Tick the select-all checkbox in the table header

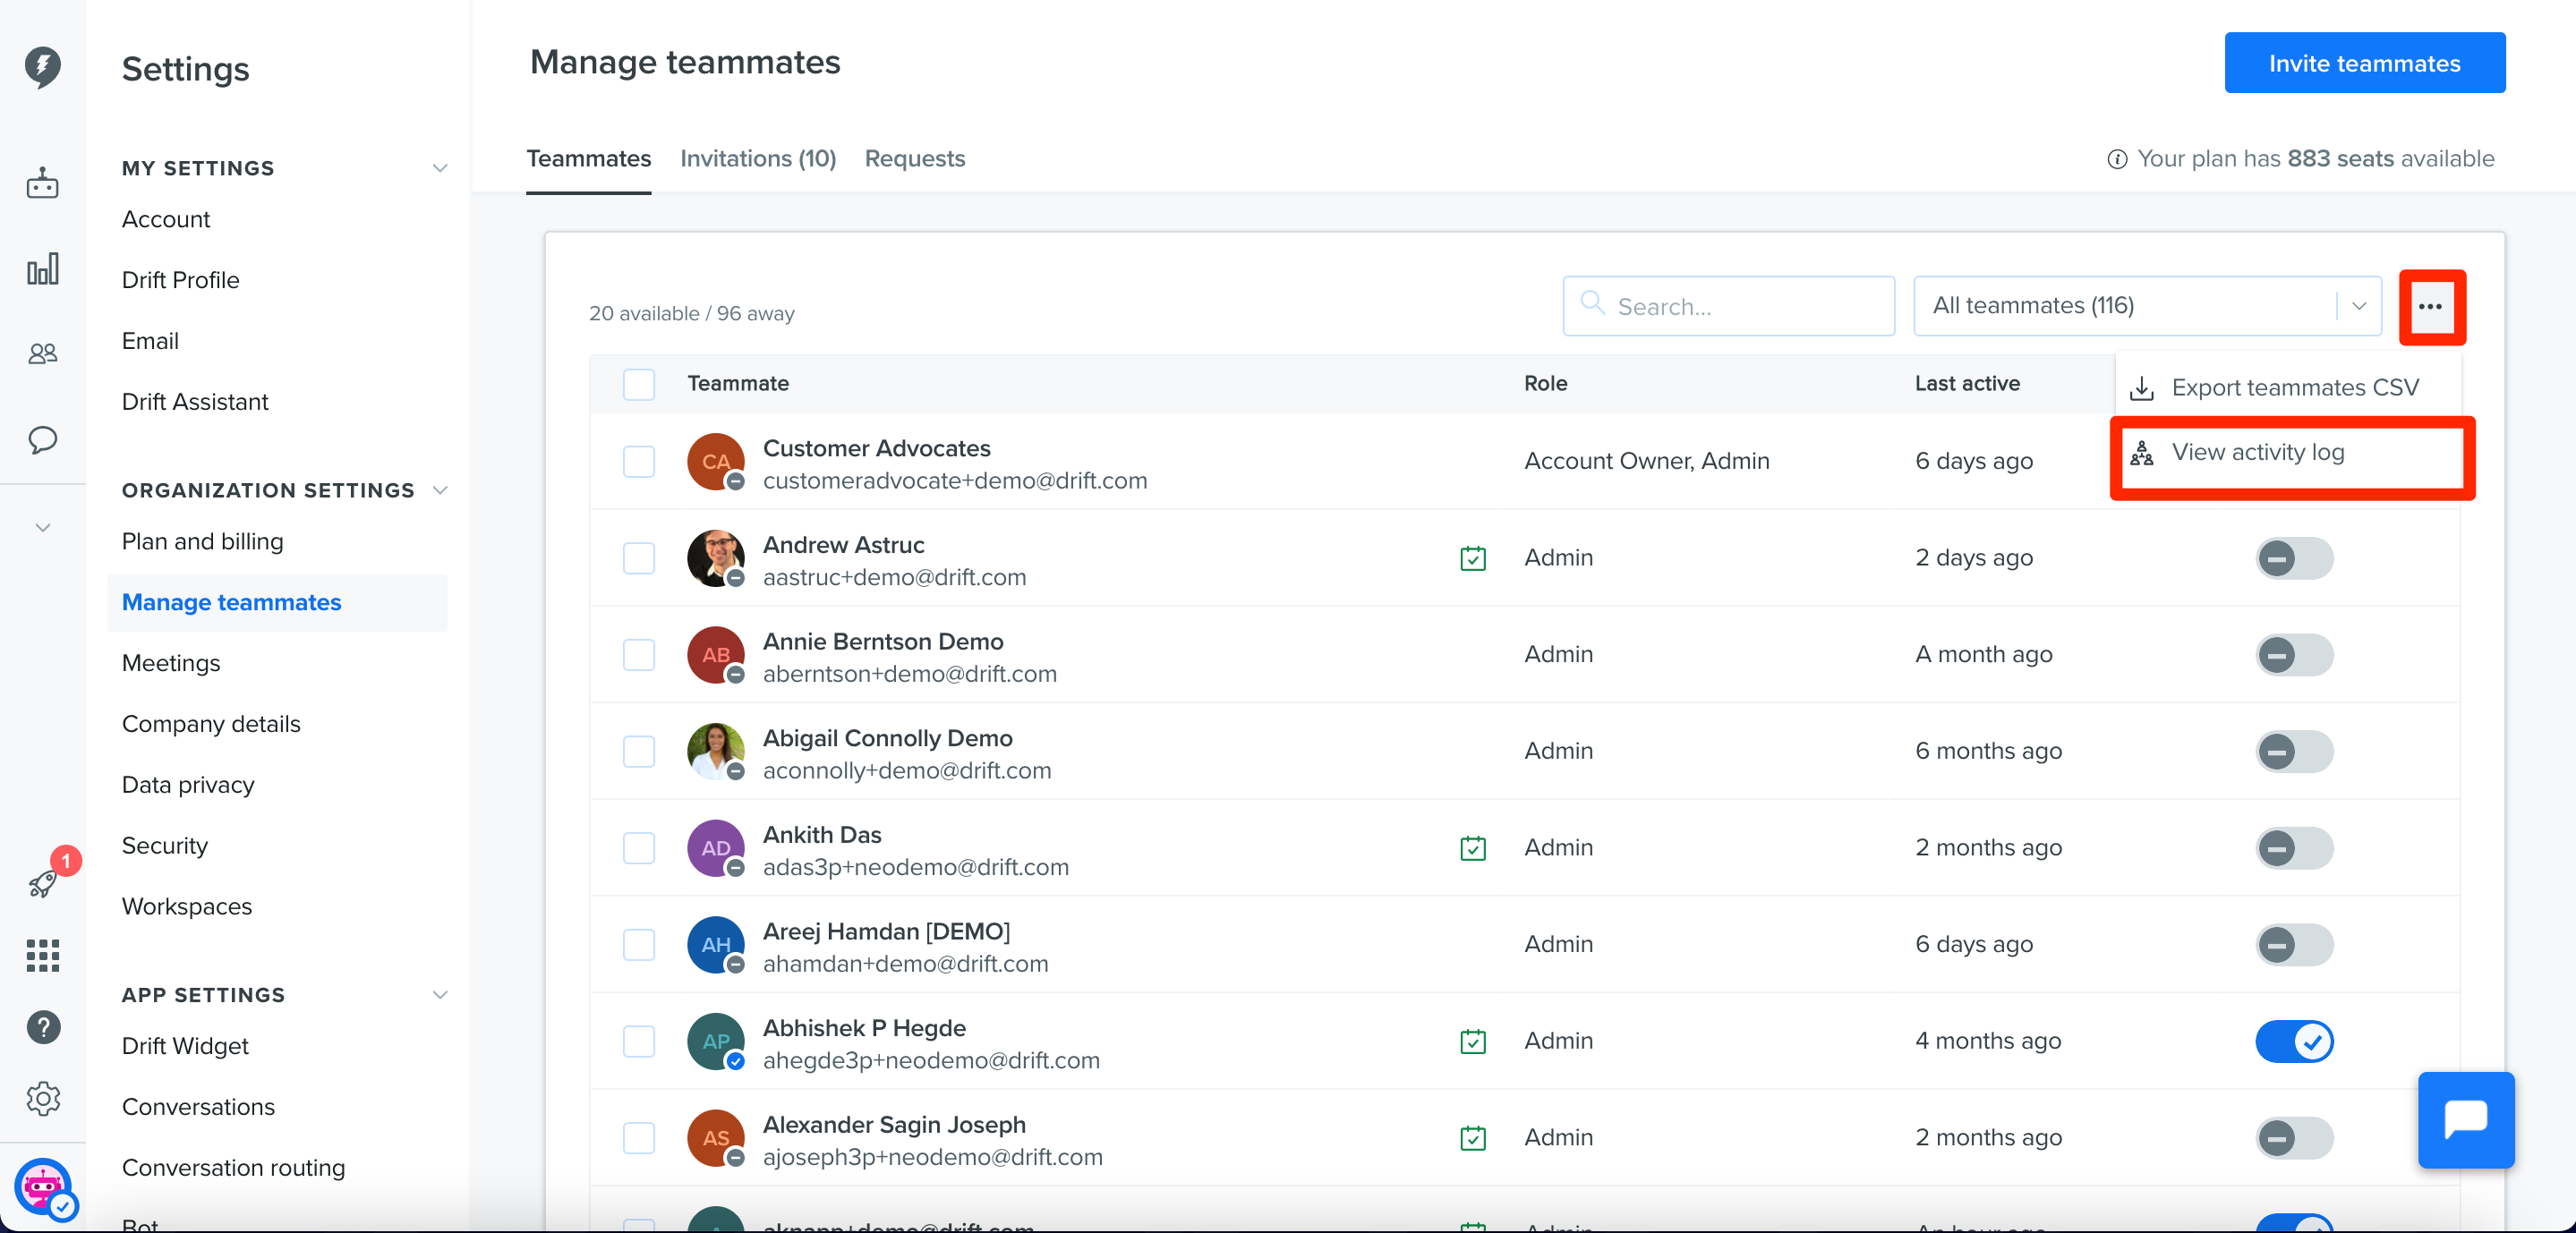[638, 384]
